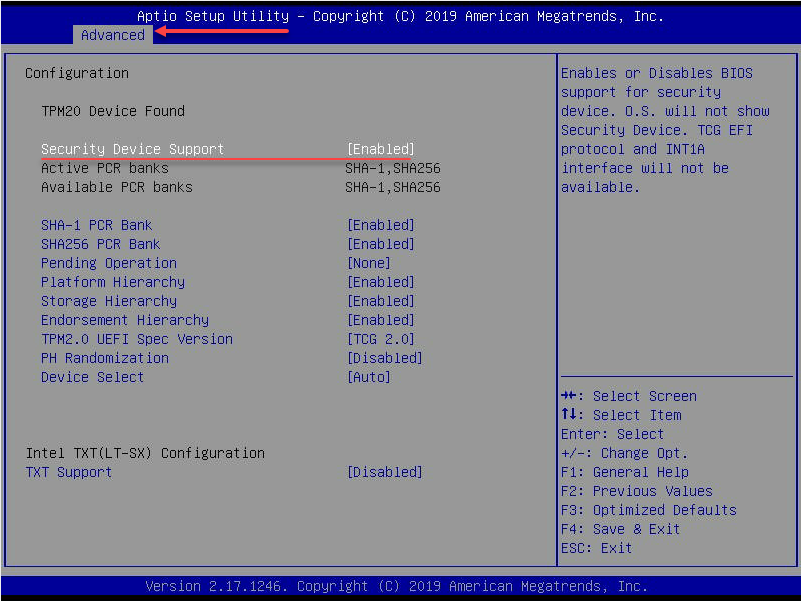Toggle PH Randomization Disabled value
This screenshot has height=601, width=801.
tap(384, 358)
